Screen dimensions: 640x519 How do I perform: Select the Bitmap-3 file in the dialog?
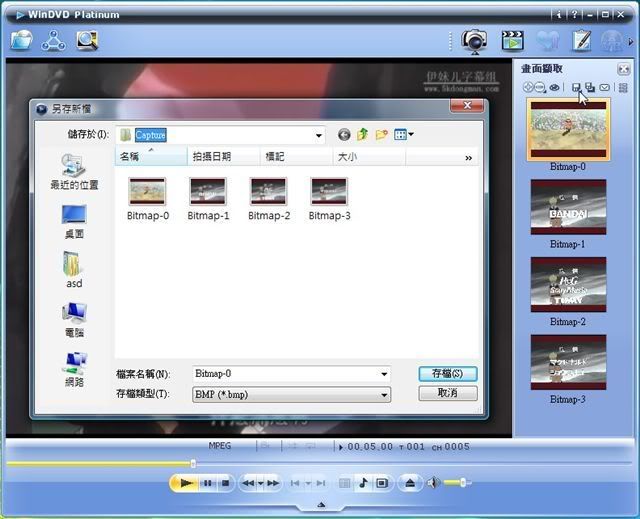tap(329, 199)
